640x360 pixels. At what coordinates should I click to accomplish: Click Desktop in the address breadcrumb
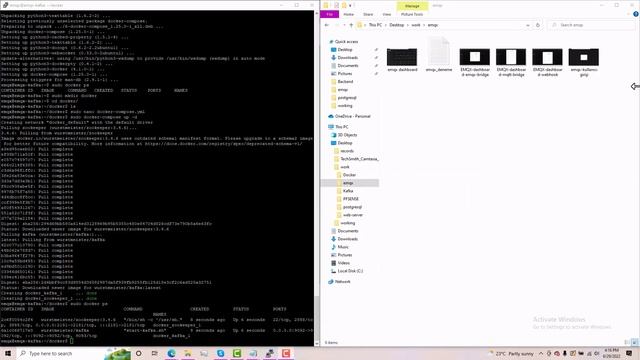pos(396,25)
